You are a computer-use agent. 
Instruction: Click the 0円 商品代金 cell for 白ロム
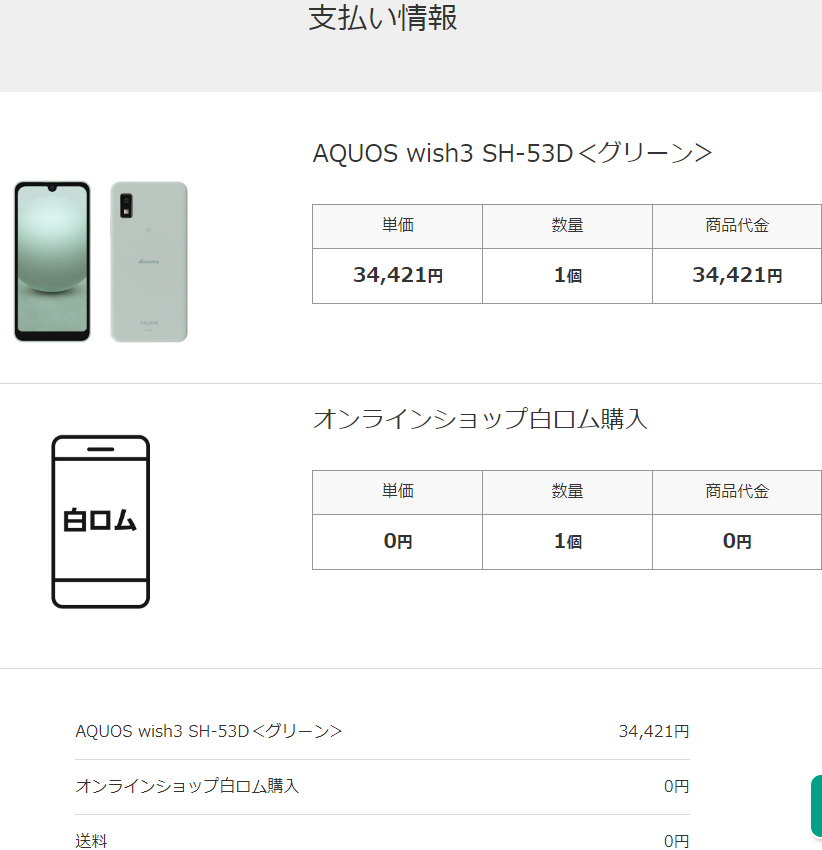tap(737, 542)
